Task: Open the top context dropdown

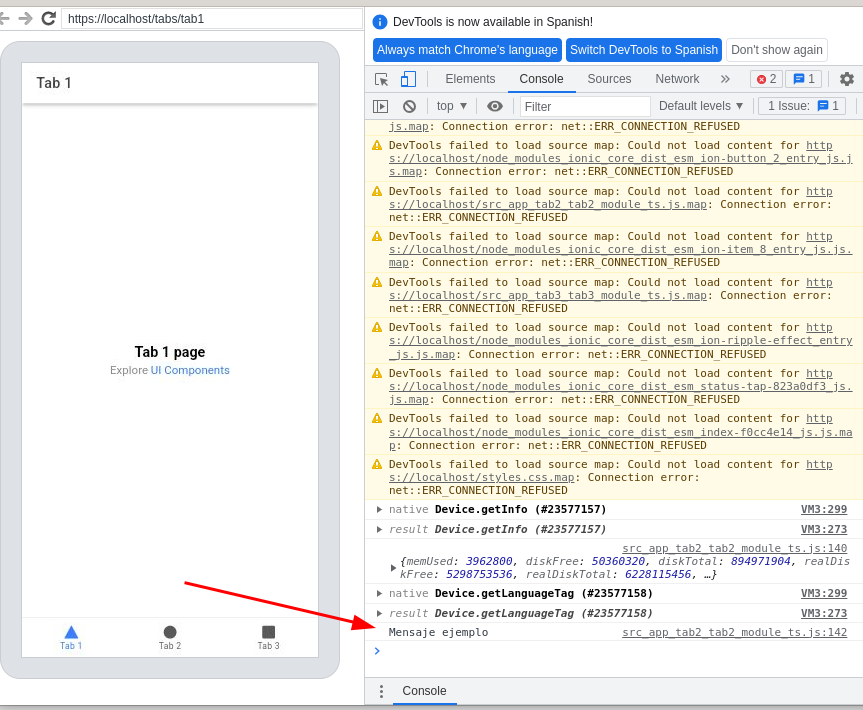Action: [x=452, y=106]
